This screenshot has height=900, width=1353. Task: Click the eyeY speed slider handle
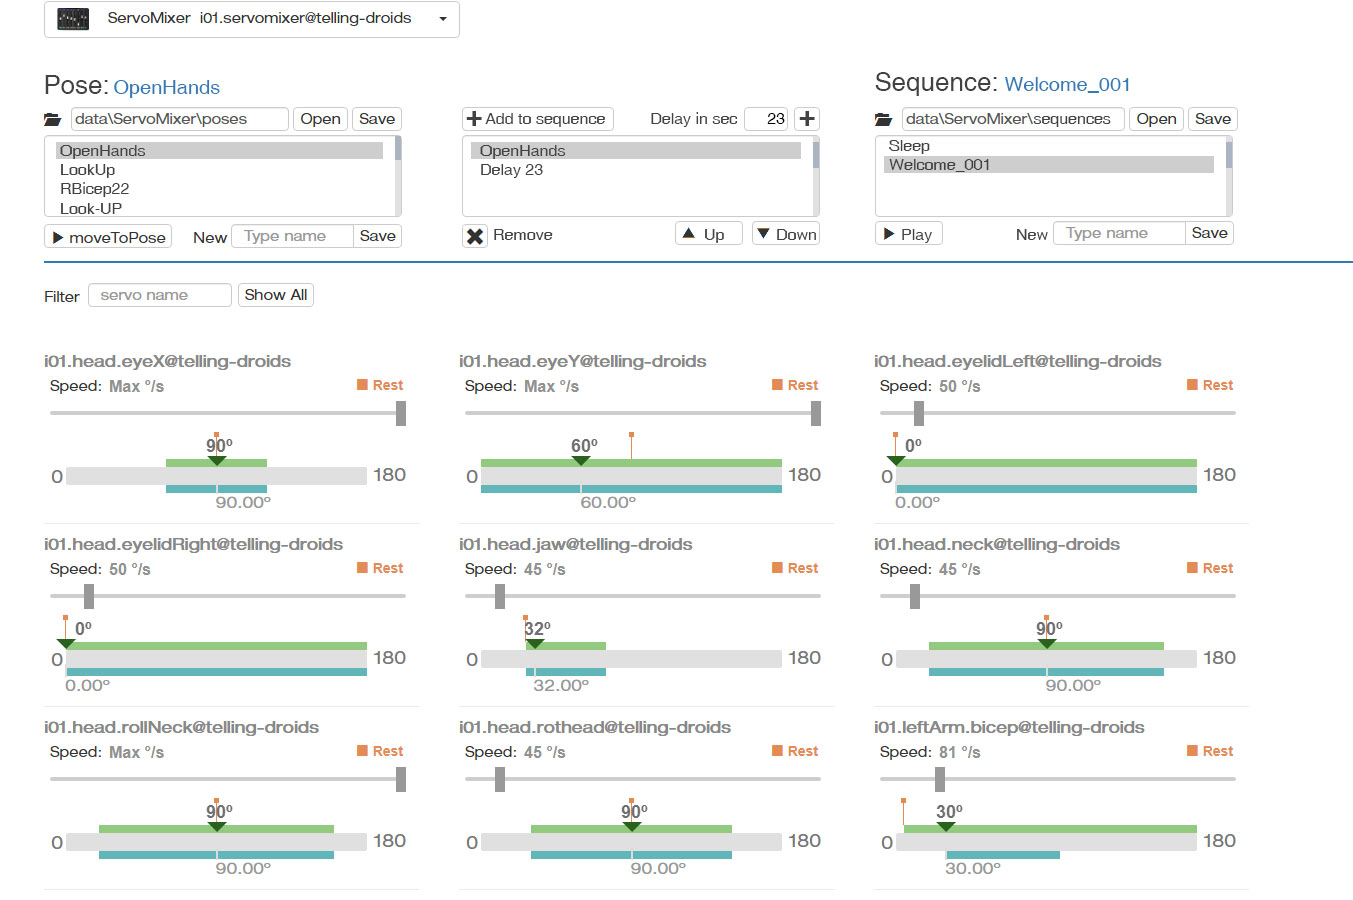pyautogui.click(x=816, y=413)
